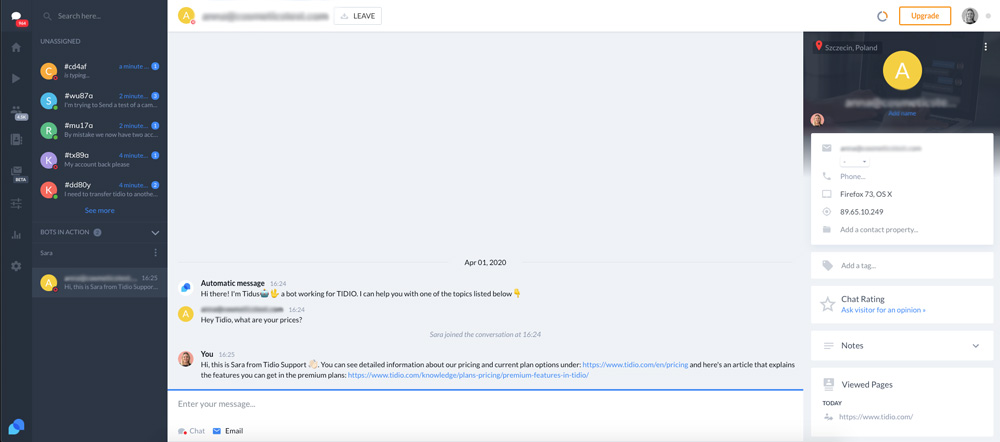The image size is (1000, 442).
Task: Click Add name under visitor email
Action: click(902, 114)
